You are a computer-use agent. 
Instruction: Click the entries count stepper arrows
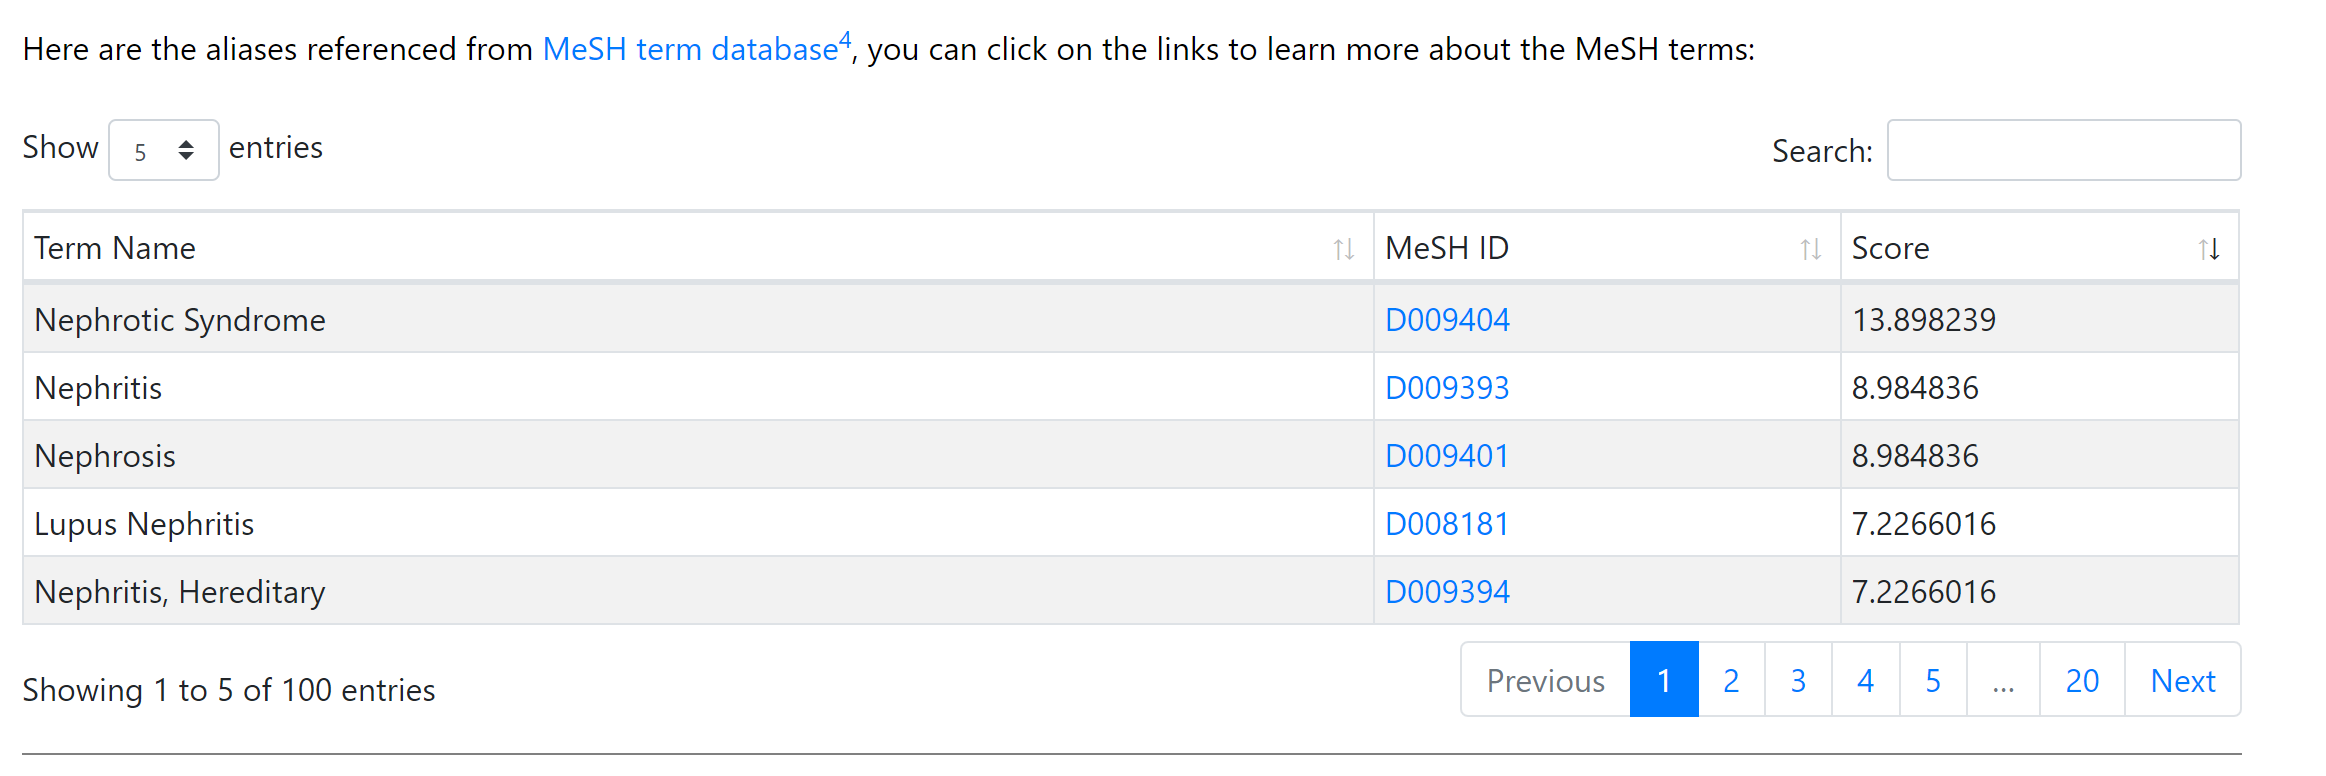pos(186,149)
